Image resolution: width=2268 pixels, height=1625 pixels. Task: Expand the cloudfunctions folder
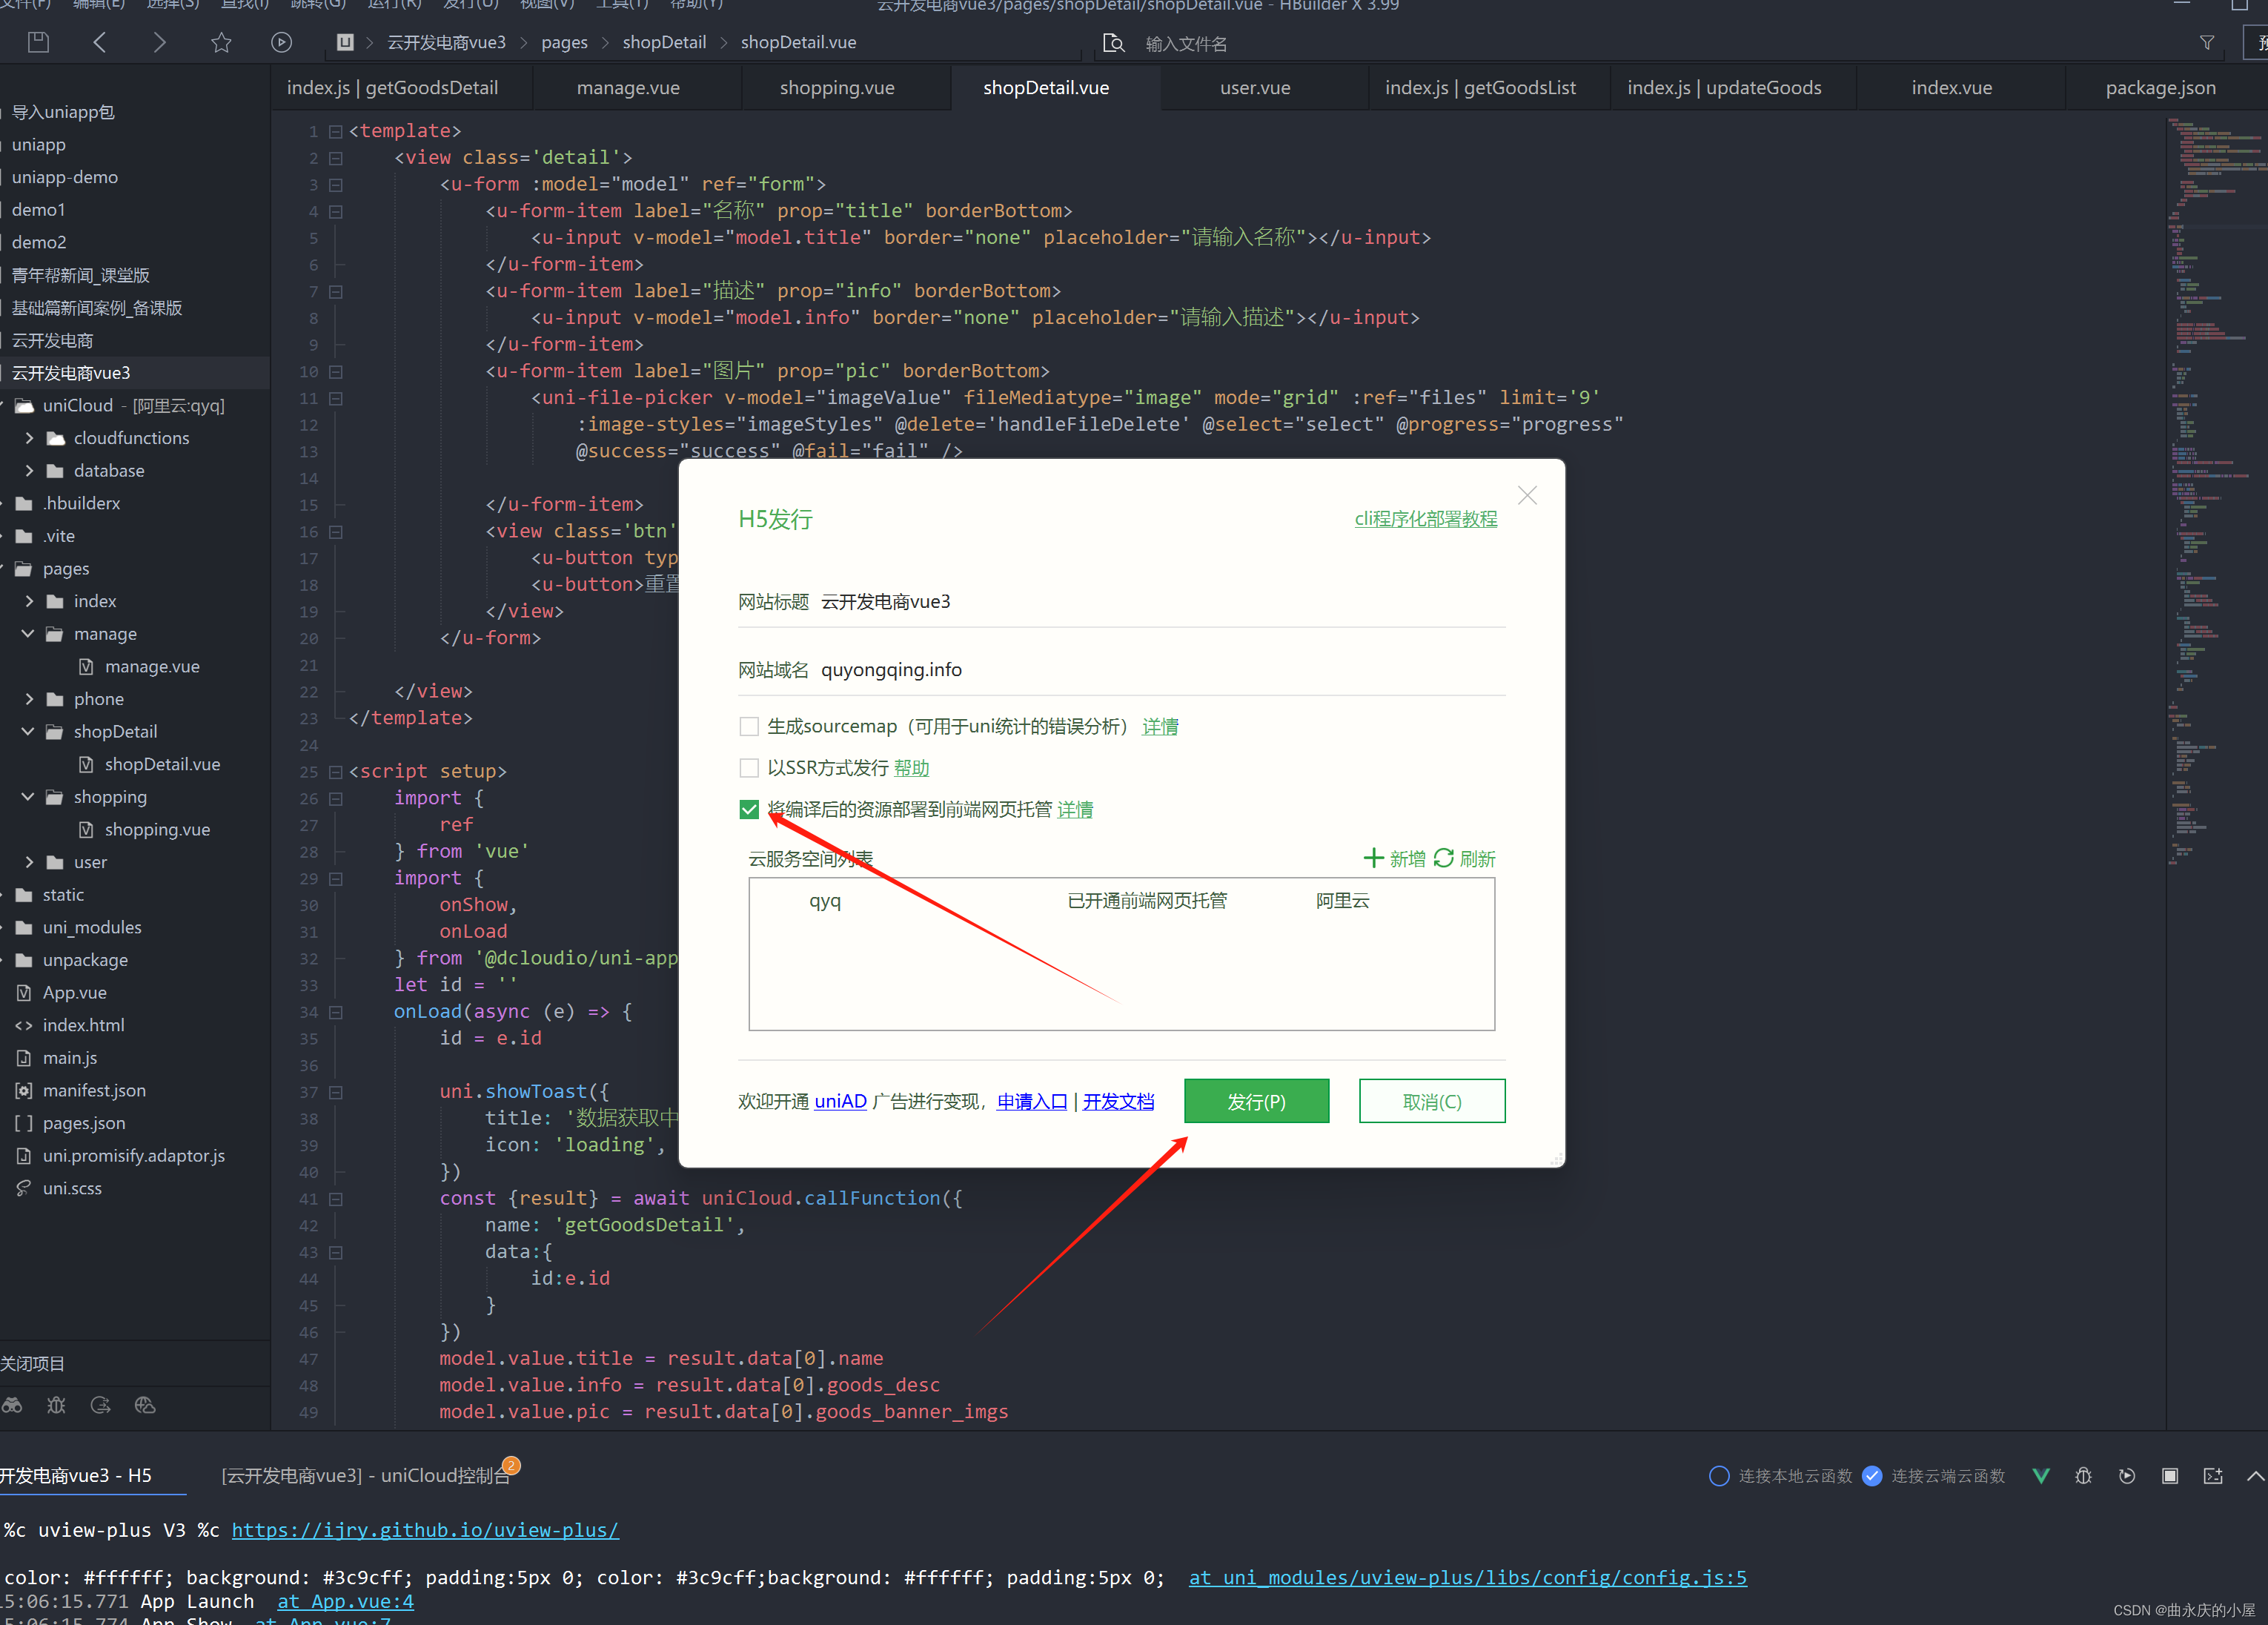click(x=29, y=438)
